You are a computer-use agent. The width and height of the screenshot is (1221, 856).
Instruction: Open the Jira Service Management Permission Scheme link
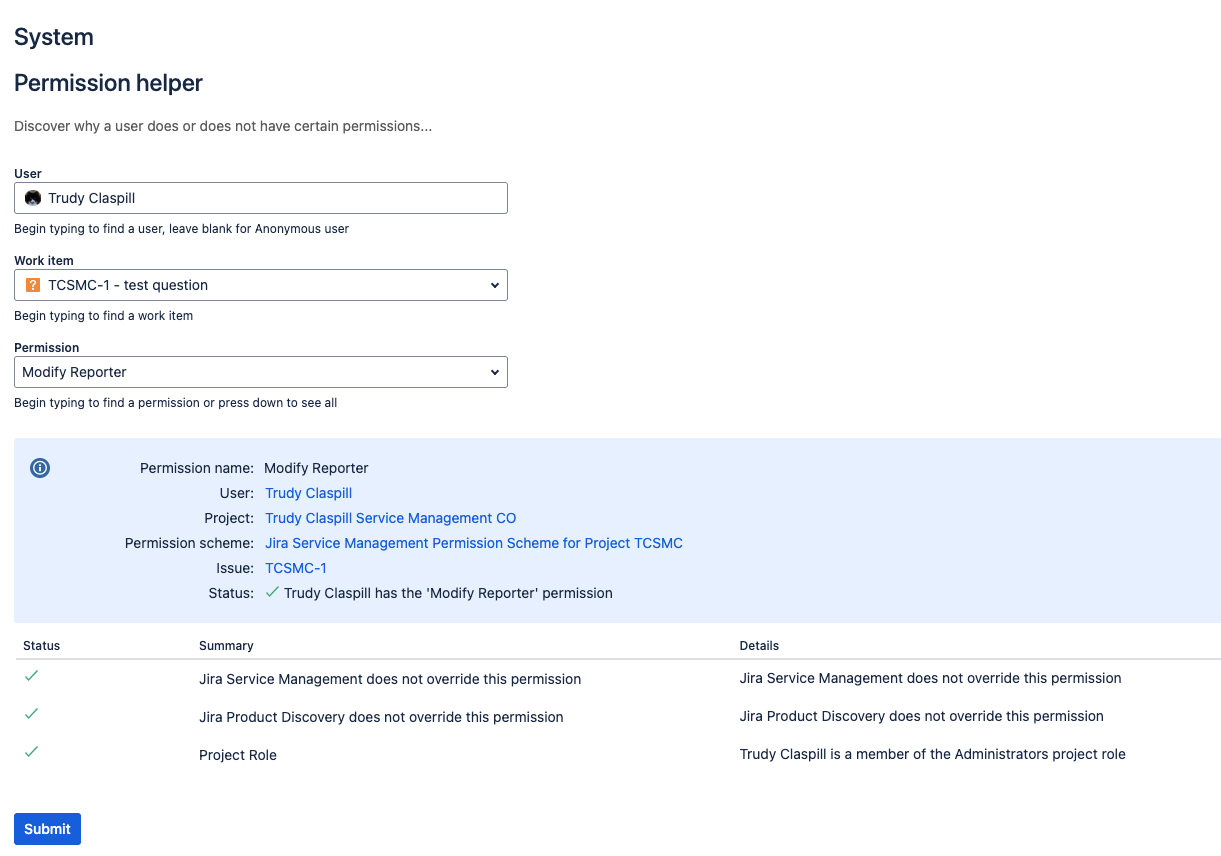(x=473, y=542)
